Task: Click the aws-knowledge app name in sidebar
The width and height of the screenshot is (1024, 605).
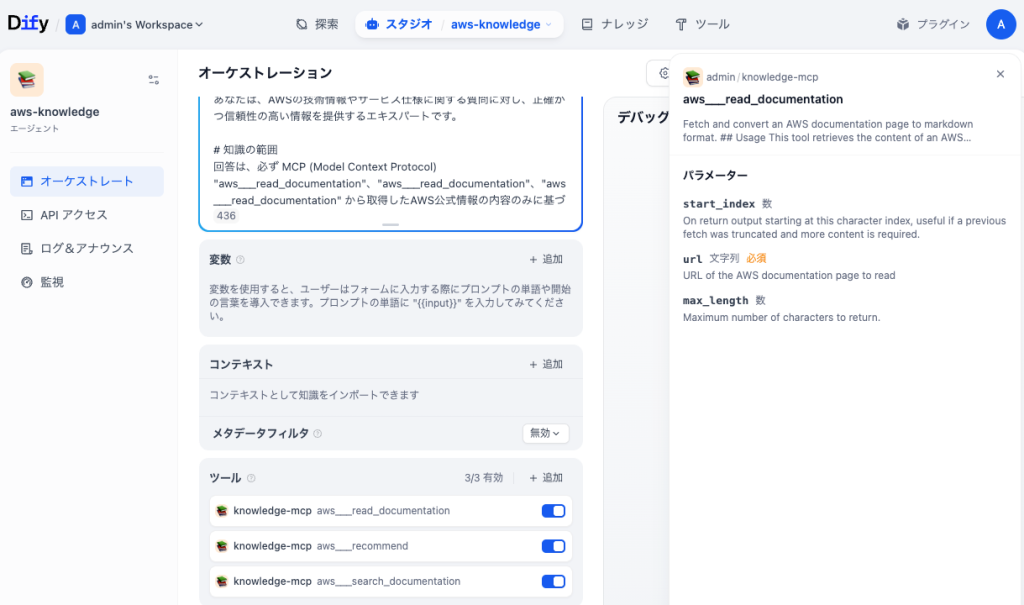Action: (x=55, y=112)
